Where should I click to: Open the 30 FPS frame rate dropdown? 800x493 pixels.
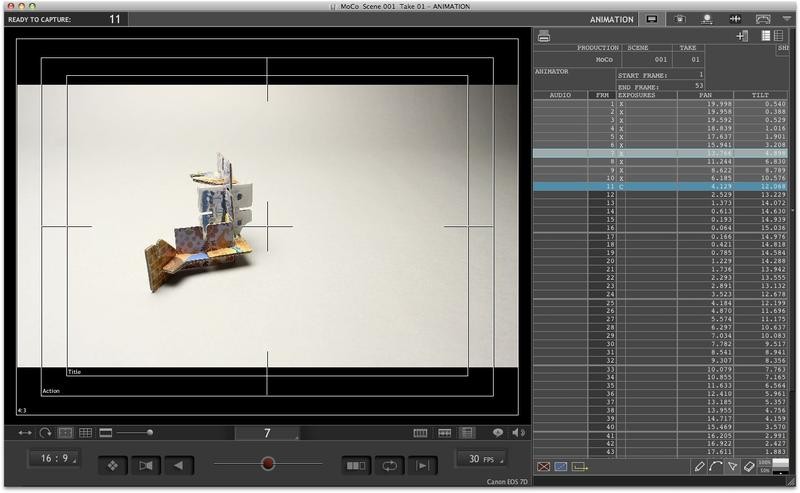481,458
